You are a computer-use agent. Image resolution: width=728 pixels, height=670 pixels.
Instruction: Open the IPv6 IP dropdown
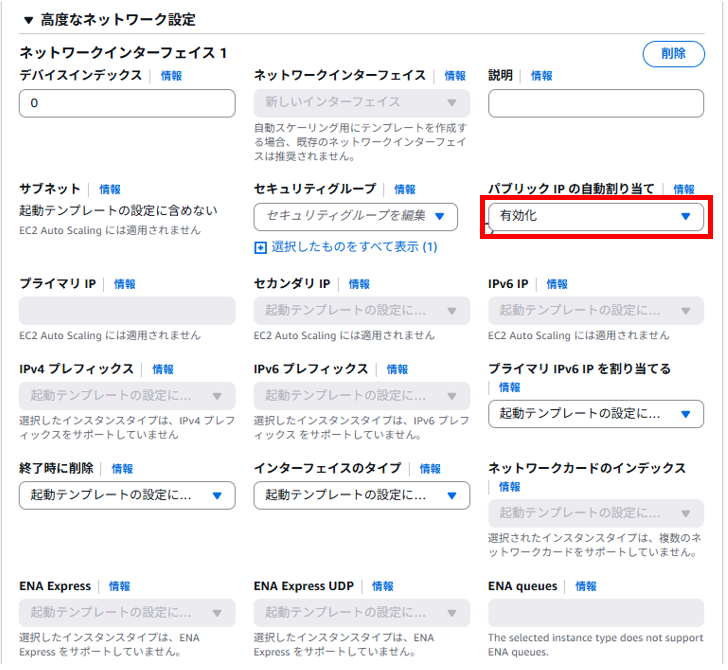[596, 311]
